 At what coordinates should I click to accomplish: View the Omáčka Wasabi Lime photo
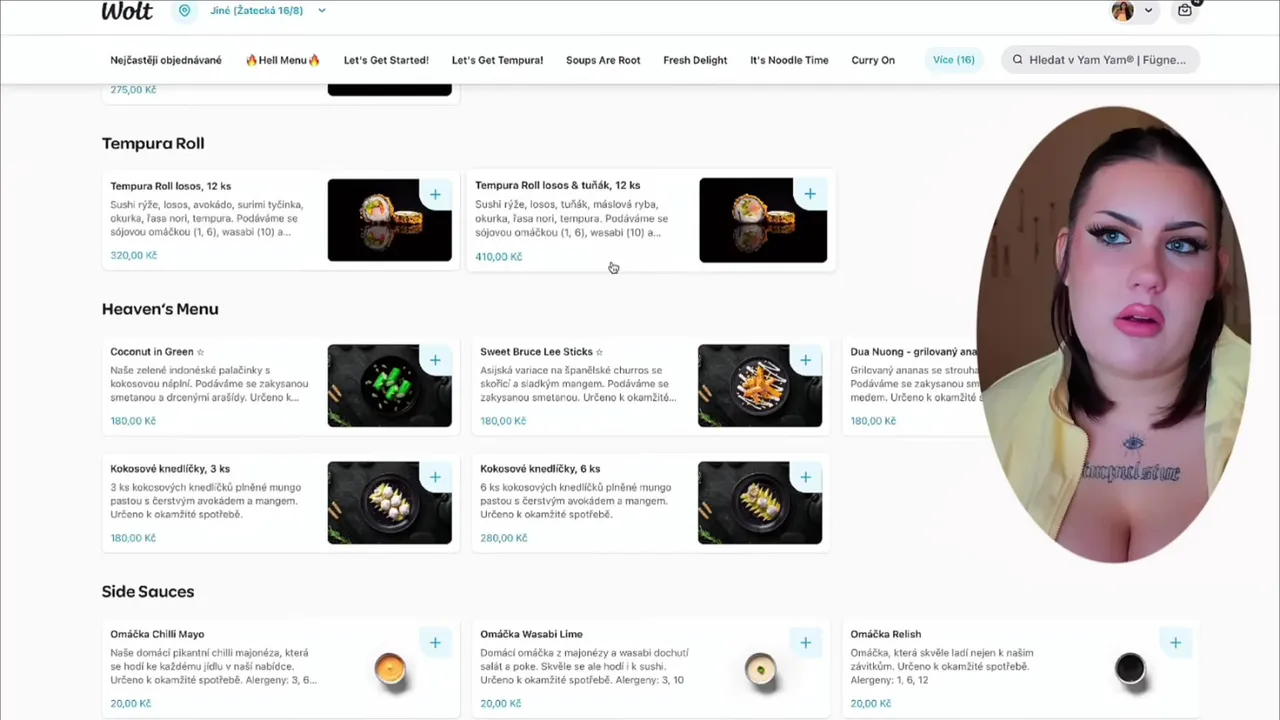[761, 669]
